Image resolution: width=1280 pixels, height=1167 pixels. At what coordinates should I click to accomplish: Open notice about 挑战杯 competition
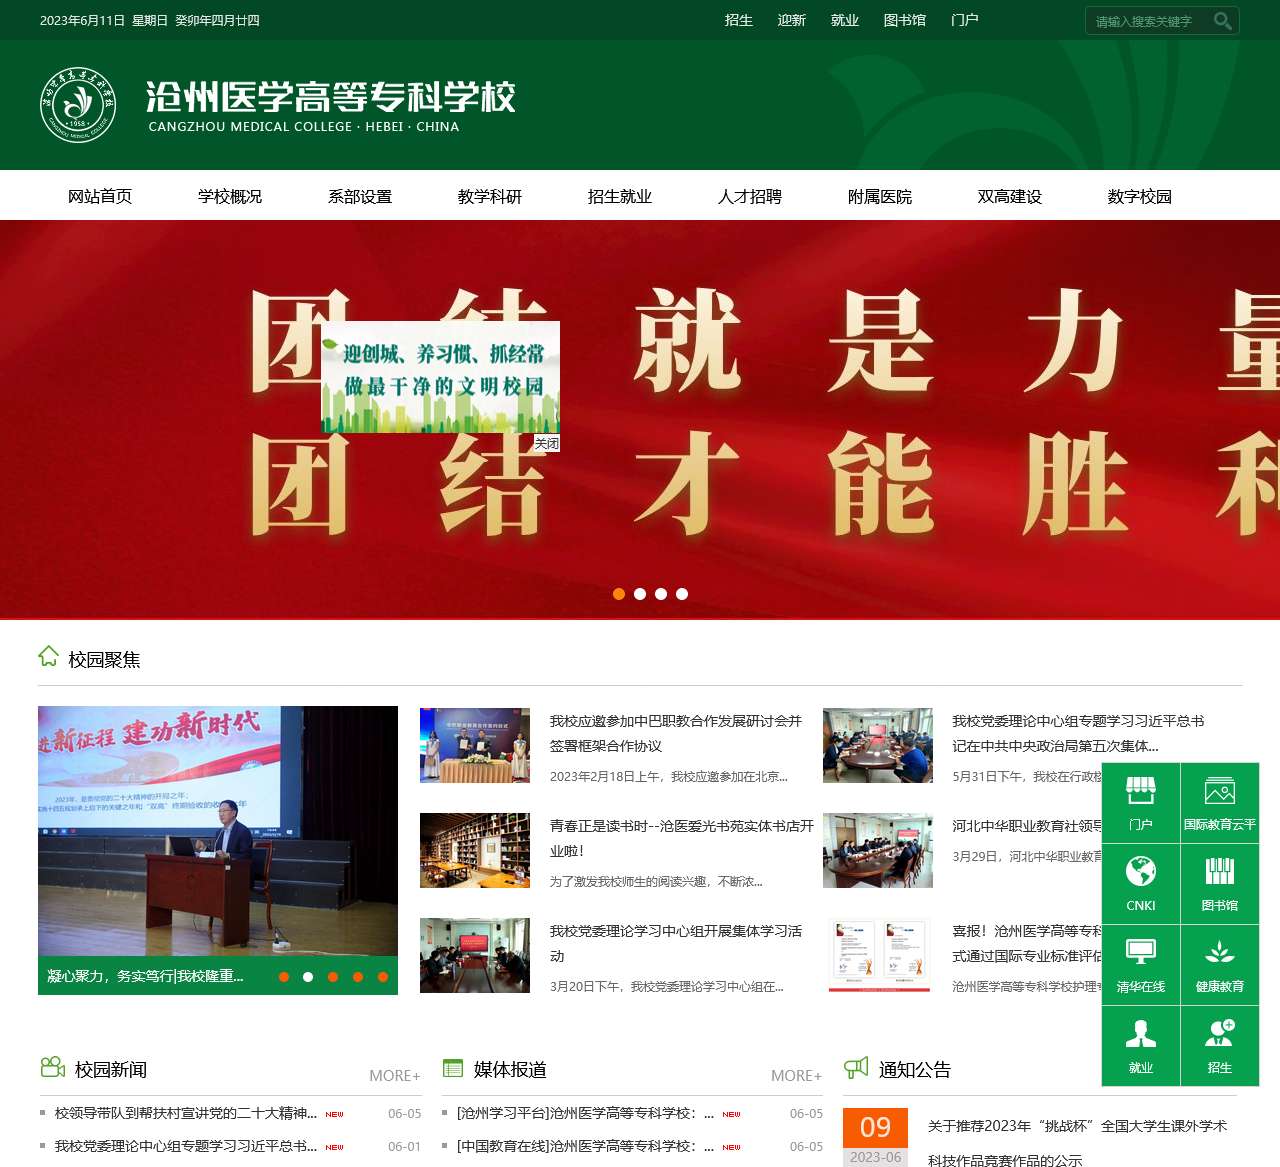1077,1142
